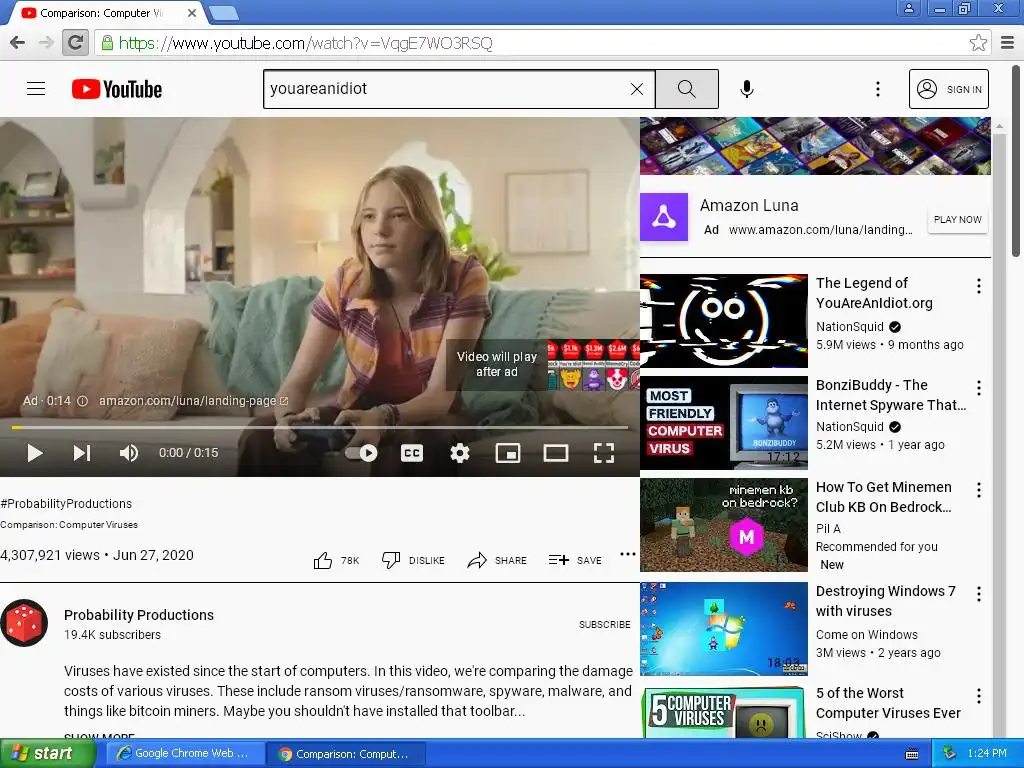Open a new Chrome tab
This screenshot has height=768, width=1024.
click(224, 13)
